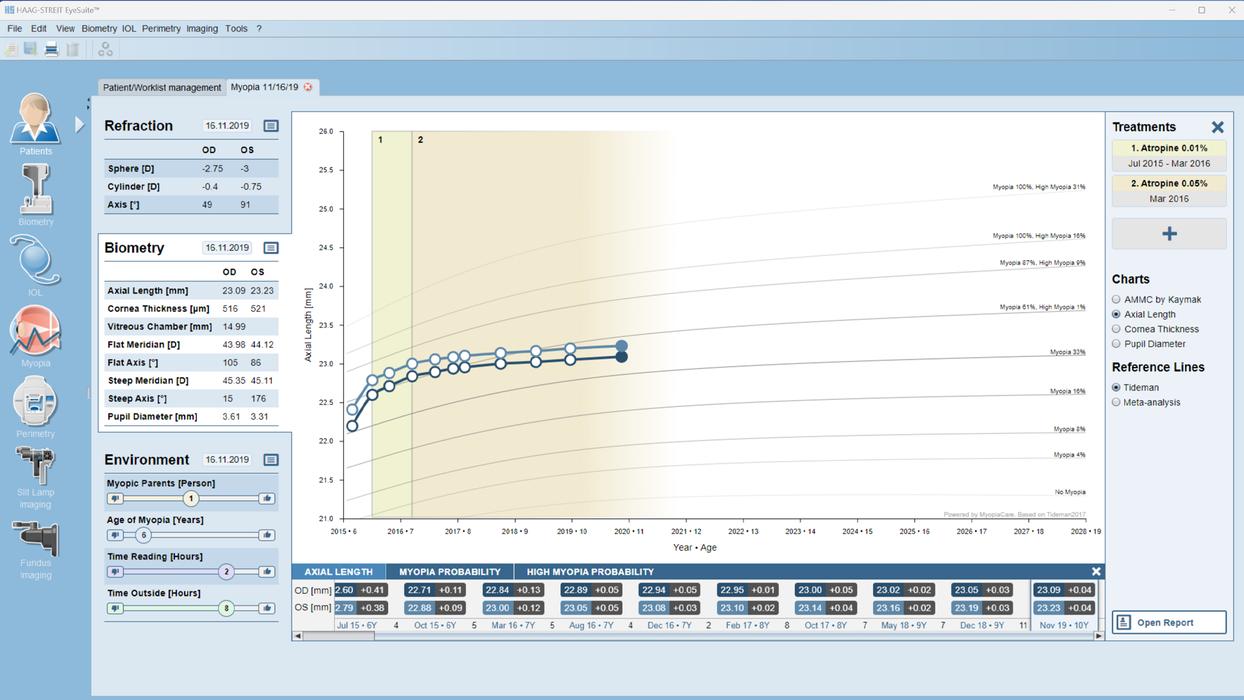Image resolution: width=1244 pixels, height=700 pixels.
Task: Expand Biometry panel details icon
Action: (x=271, y=248)
